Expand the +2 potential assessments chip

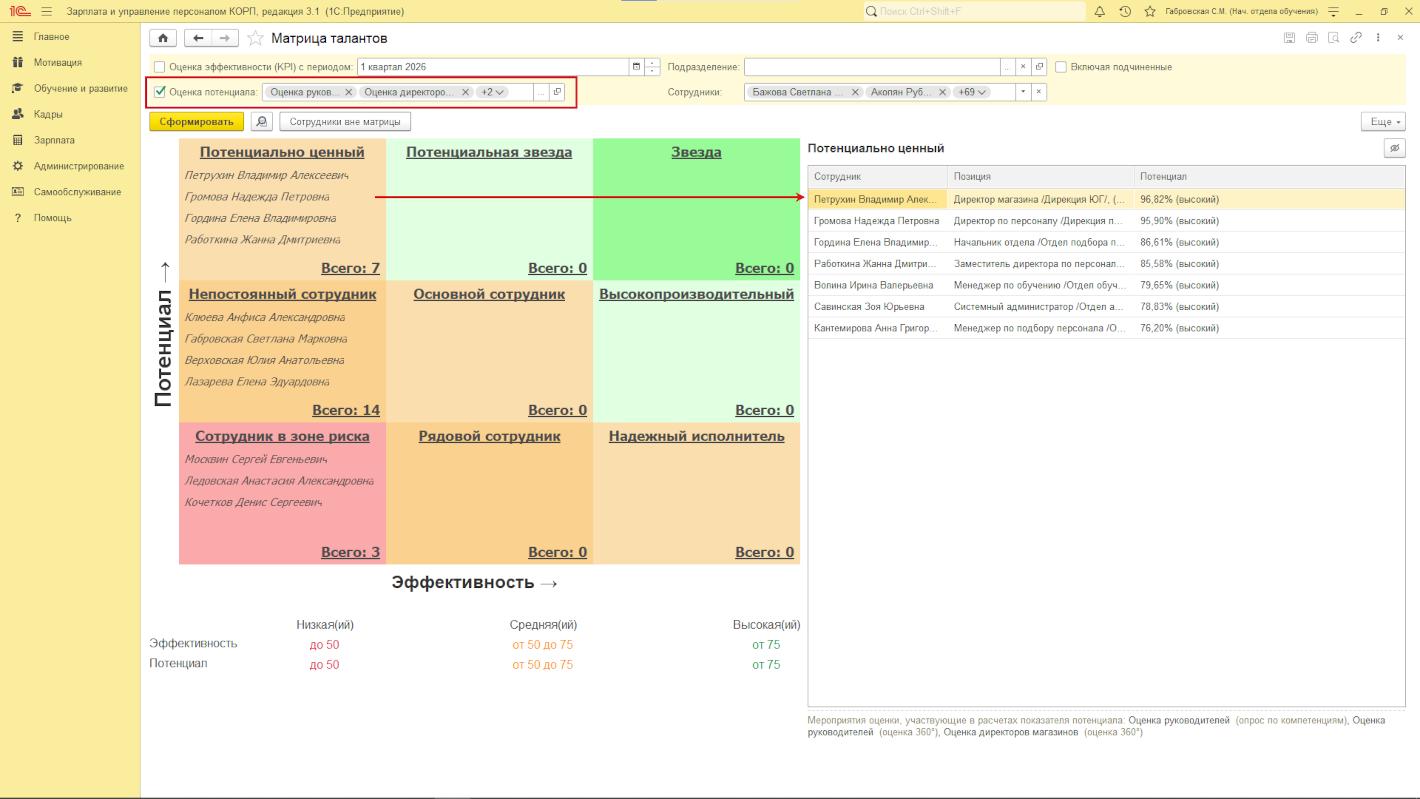[492, 92]
